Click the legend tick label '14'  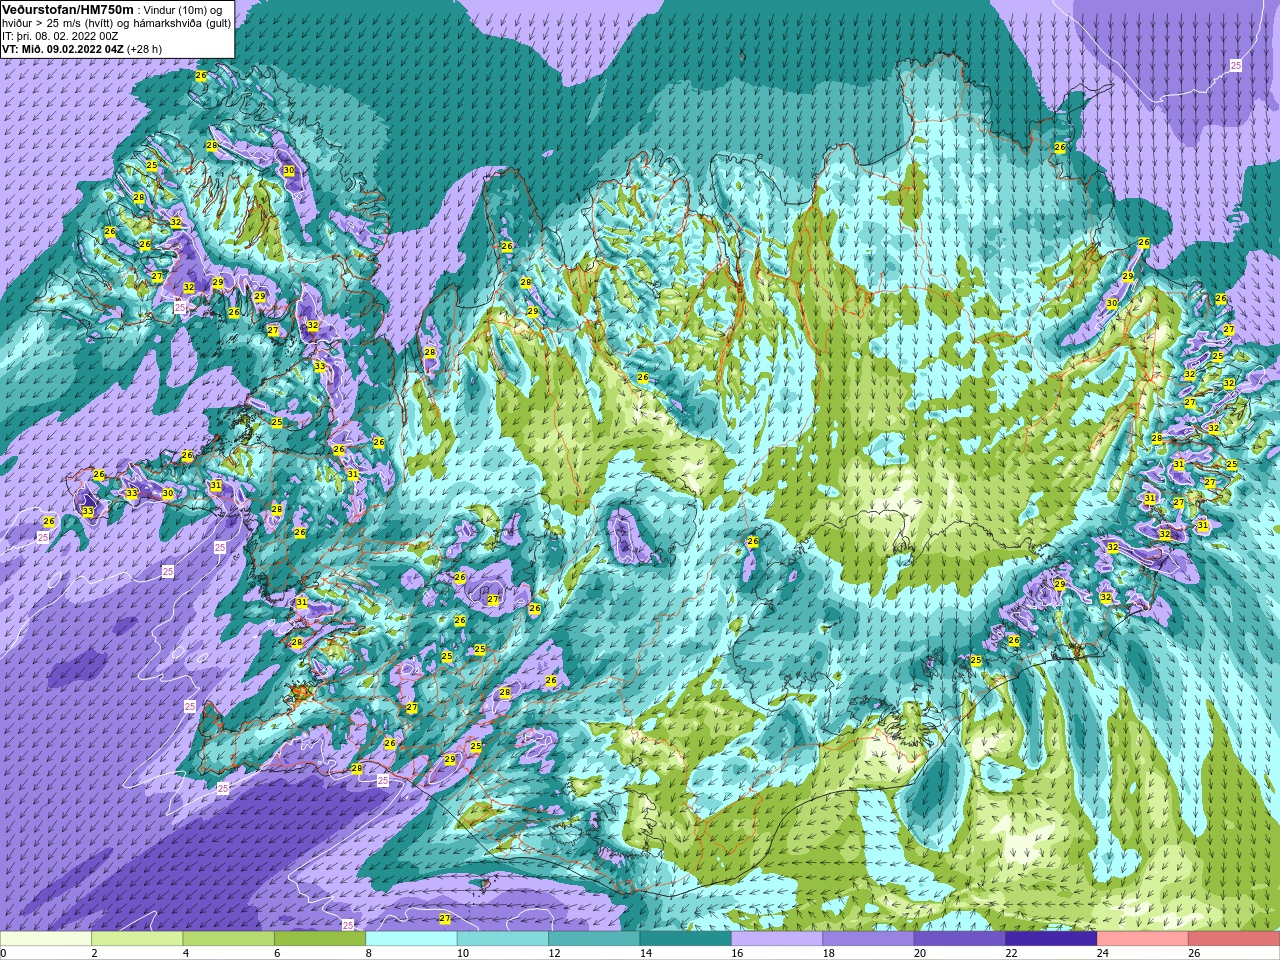645,953
